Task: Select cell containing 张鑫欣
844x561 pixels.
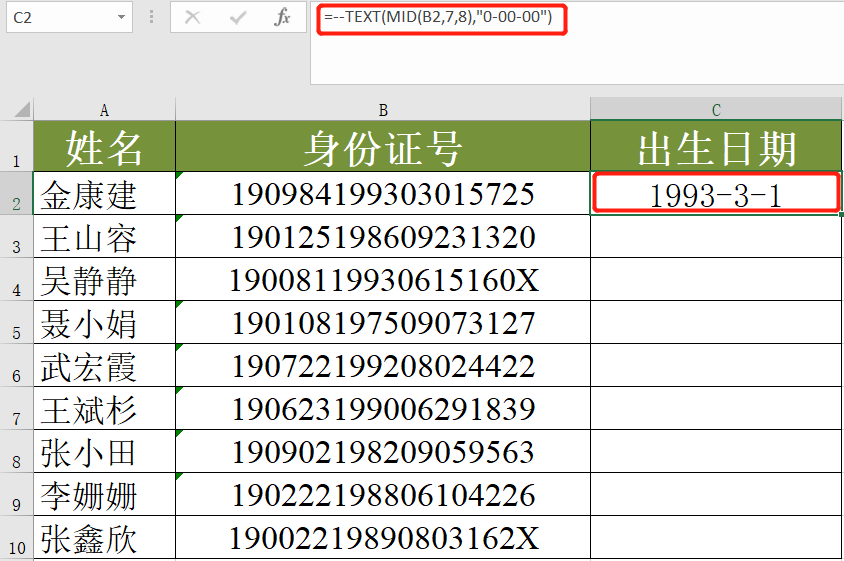Action: 104,538
